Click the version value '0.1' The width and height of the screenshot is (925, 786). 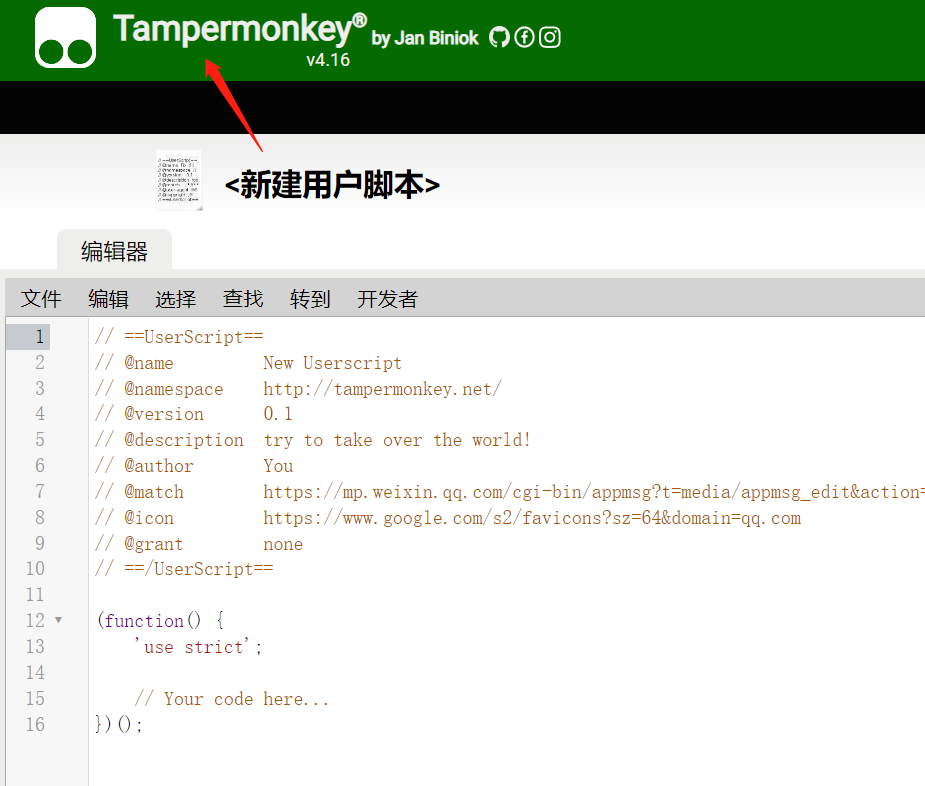(x=277, y=414)
